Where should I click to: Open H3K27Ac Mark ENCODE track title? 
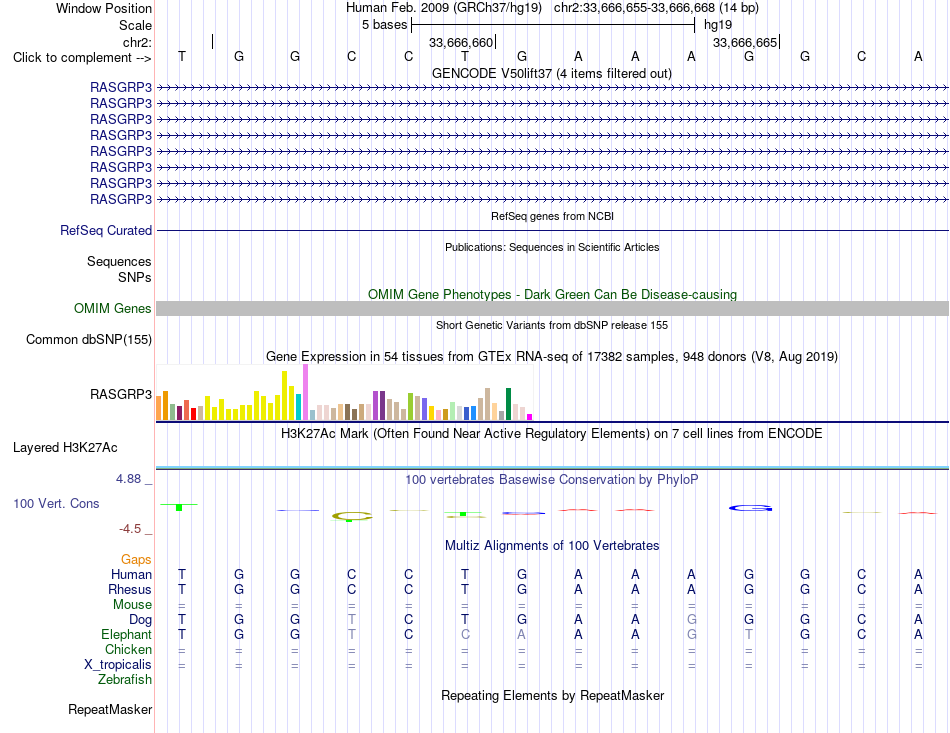552,434
